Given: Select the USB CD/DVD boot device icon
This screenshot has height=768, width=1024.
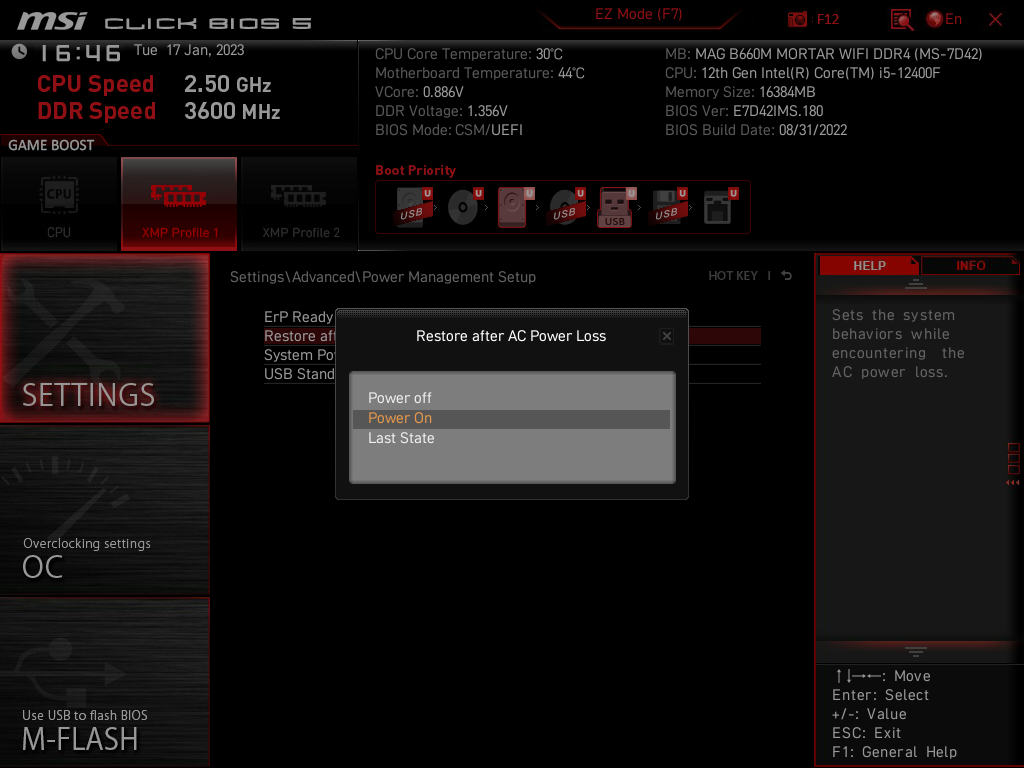Looking at the screenshot, I should tap(566, 208).
